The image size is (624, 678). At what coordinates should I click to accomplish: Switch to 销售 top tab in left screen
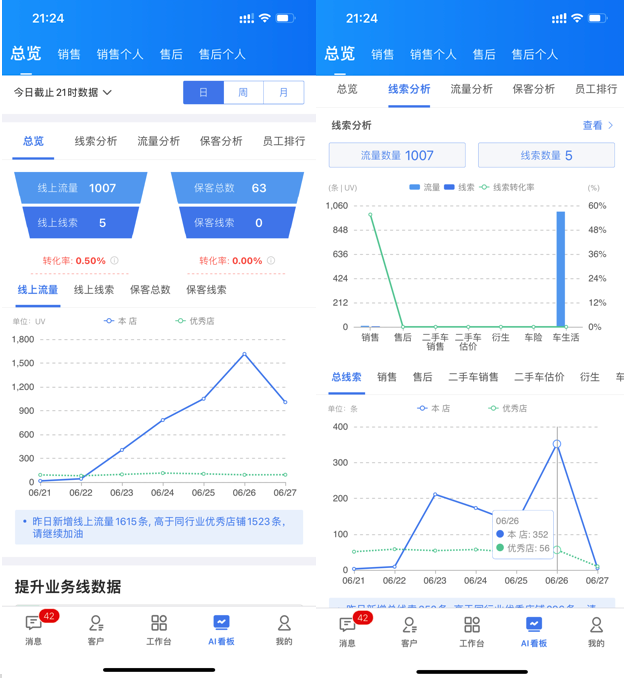[69, 54]
